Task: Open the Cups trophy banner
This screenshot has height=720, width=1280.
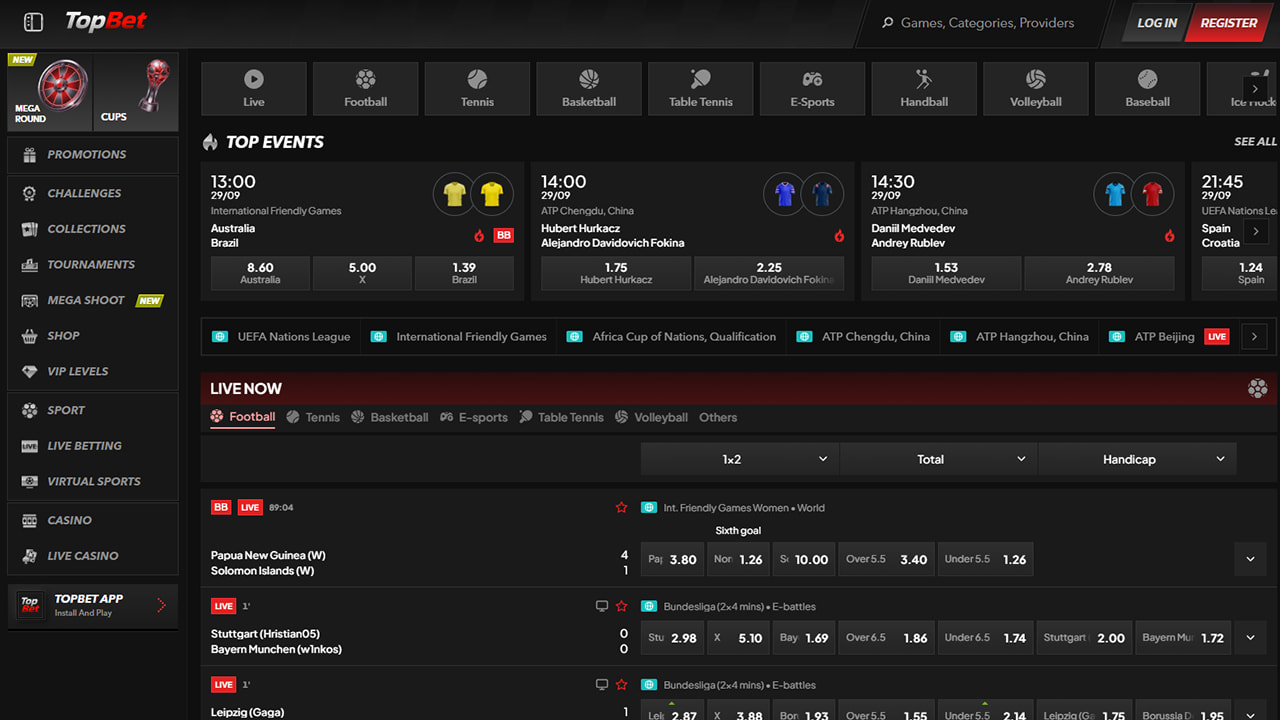Action: pyautogui.click(x=136, y=92)
